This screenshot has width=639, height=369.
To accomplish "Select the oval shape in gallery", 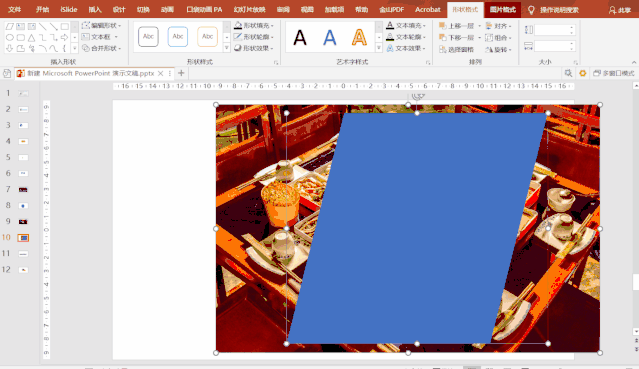I will (x=9, y=38).
